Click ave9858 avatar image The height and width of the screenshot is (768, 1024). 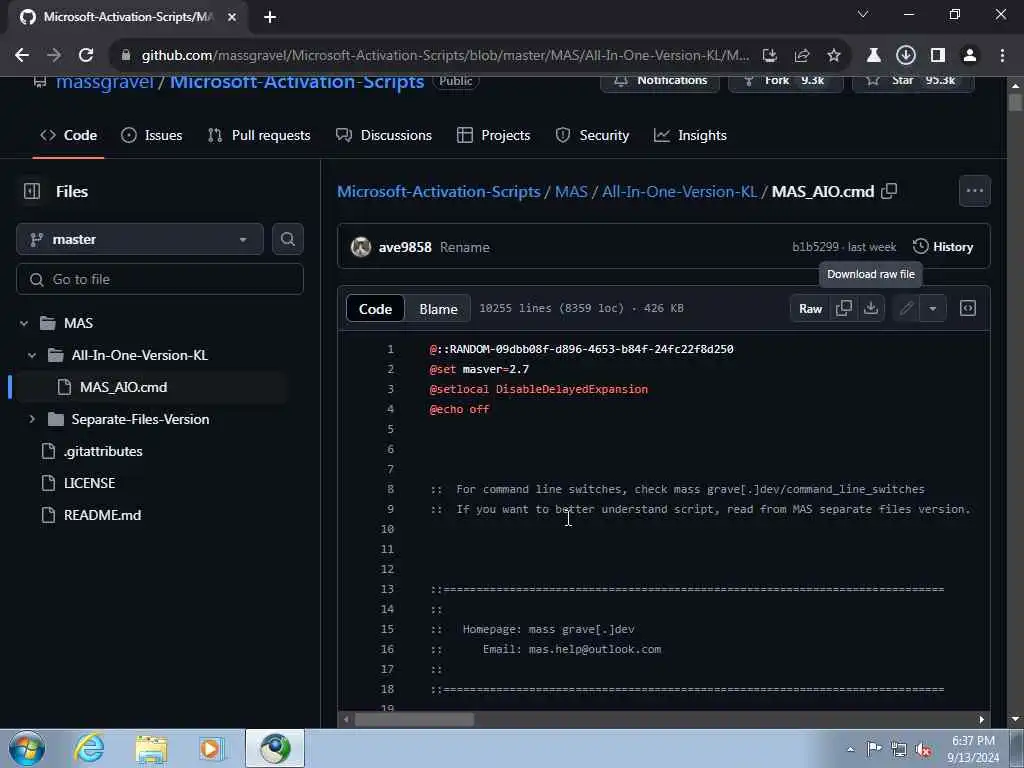(360, 247)
